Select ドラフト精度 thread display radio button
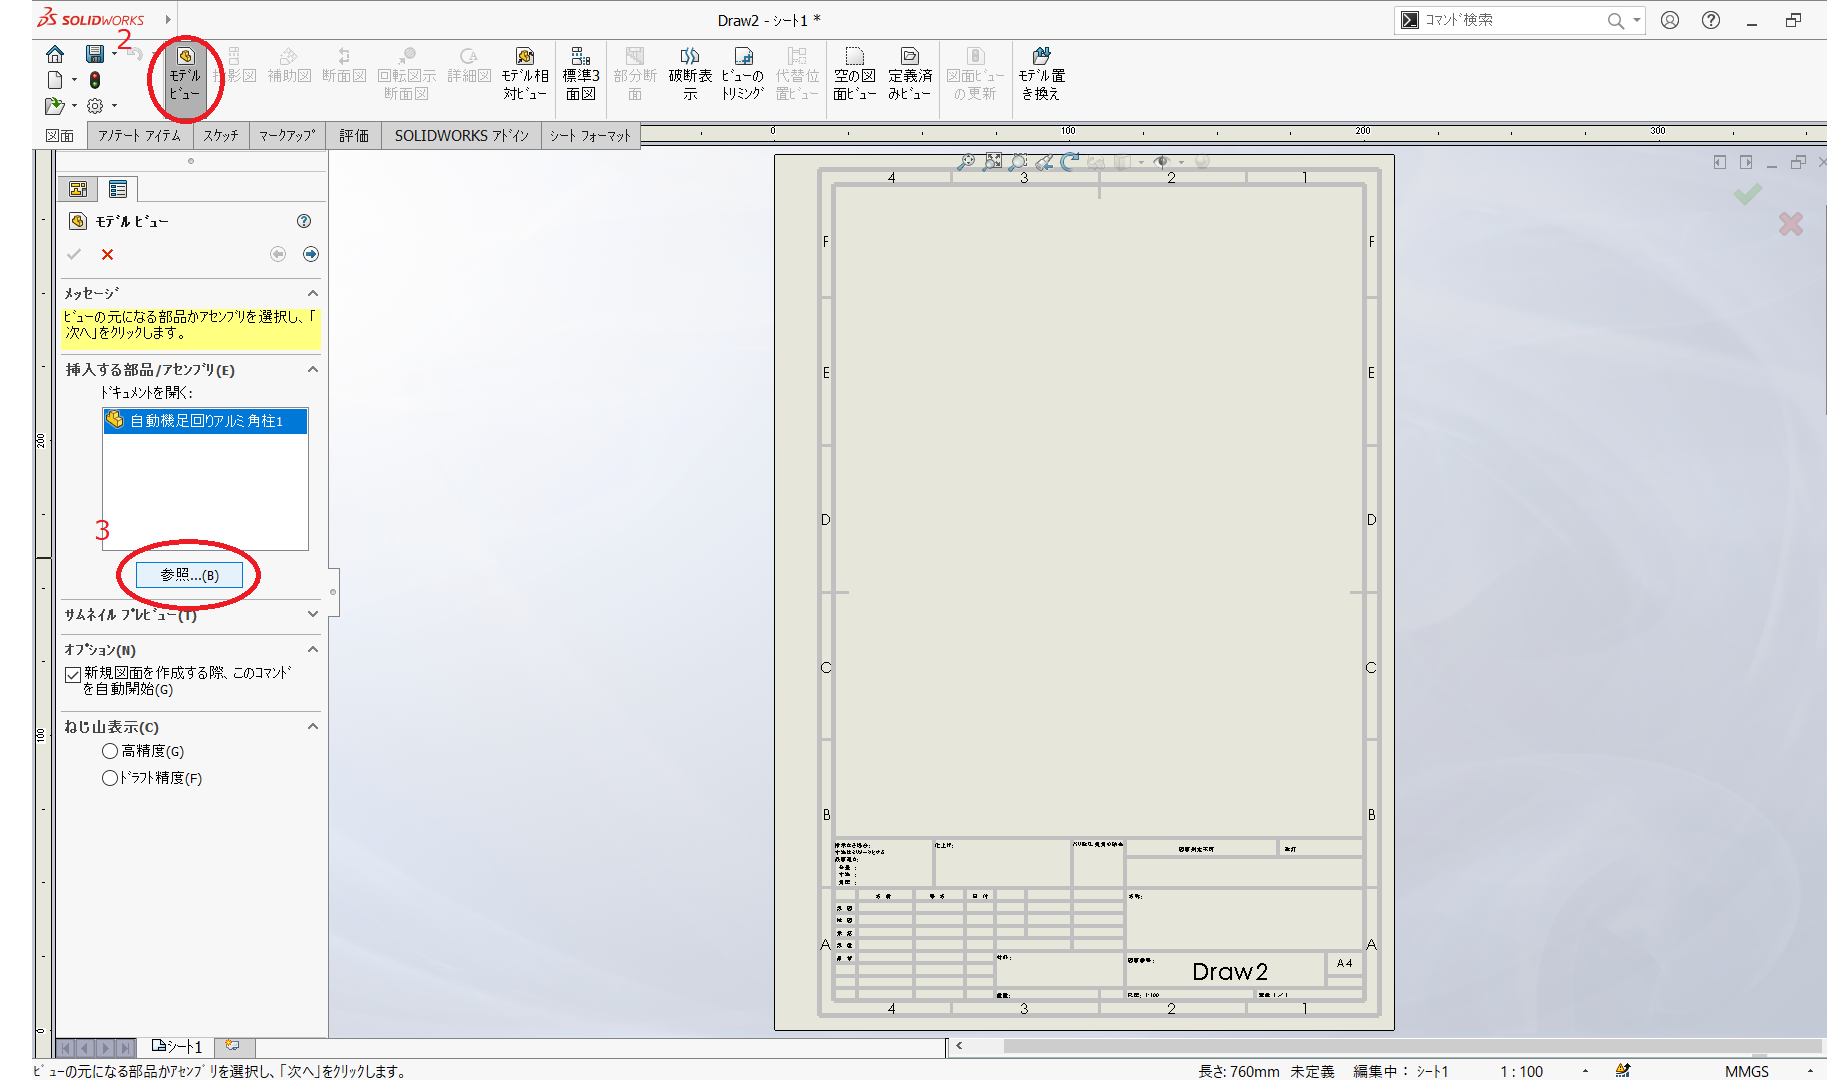1827x1080 pixels. (110, 778)
